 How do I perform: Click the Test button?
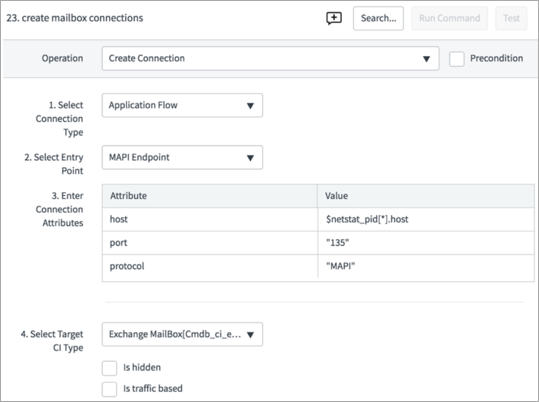pos(511,18)
